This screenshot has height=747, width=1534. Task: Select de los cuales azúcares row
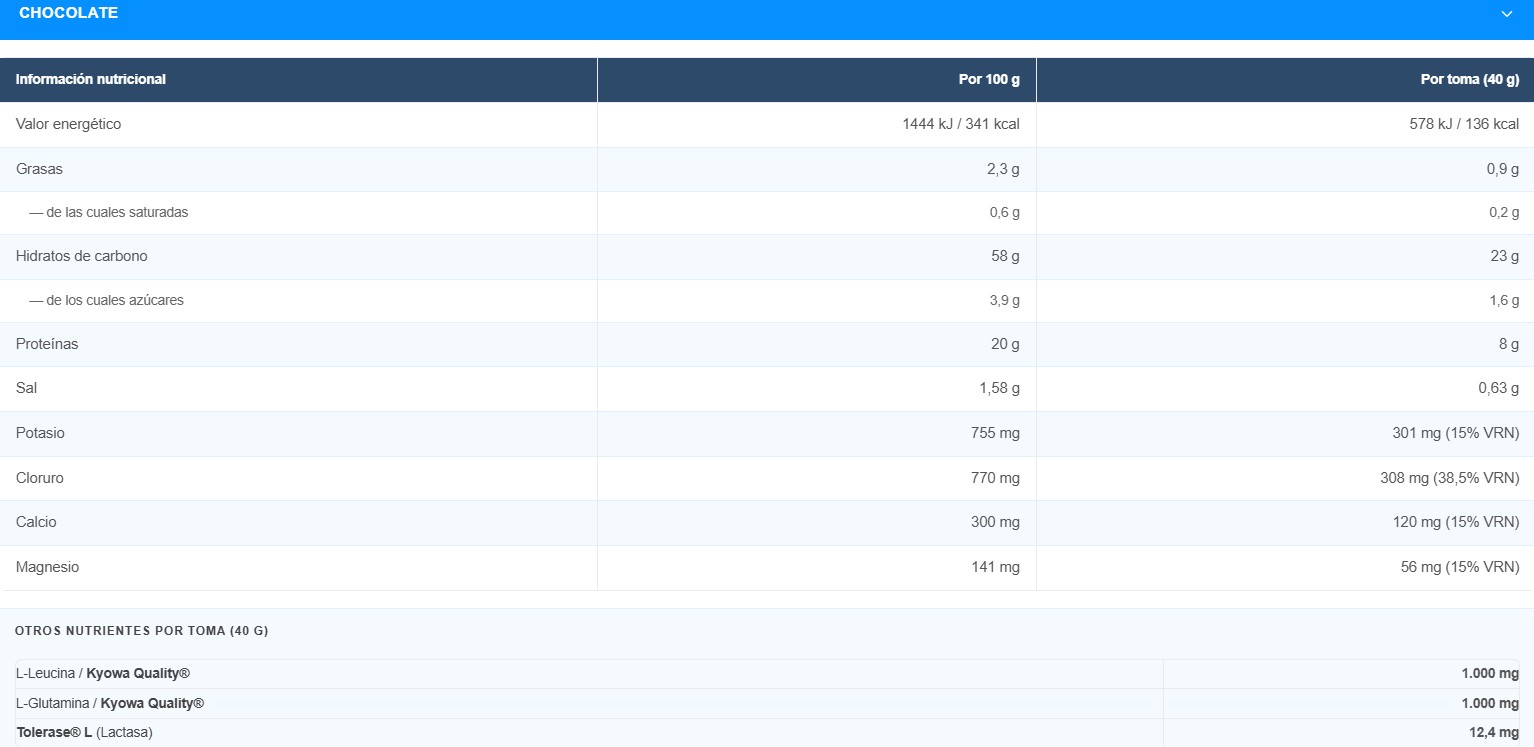pyautogui.click(x=767, y=300)
